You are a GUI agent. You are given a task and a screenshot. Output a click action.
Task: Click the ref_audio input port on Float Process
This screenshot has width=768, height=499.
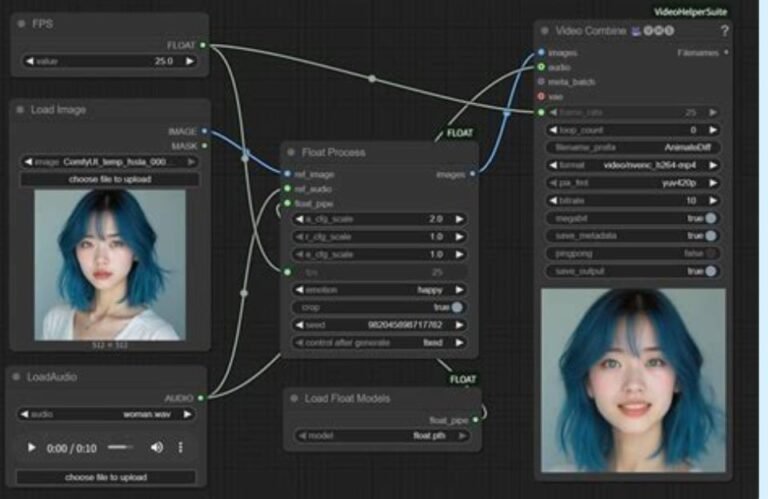[x=288, y=189]
